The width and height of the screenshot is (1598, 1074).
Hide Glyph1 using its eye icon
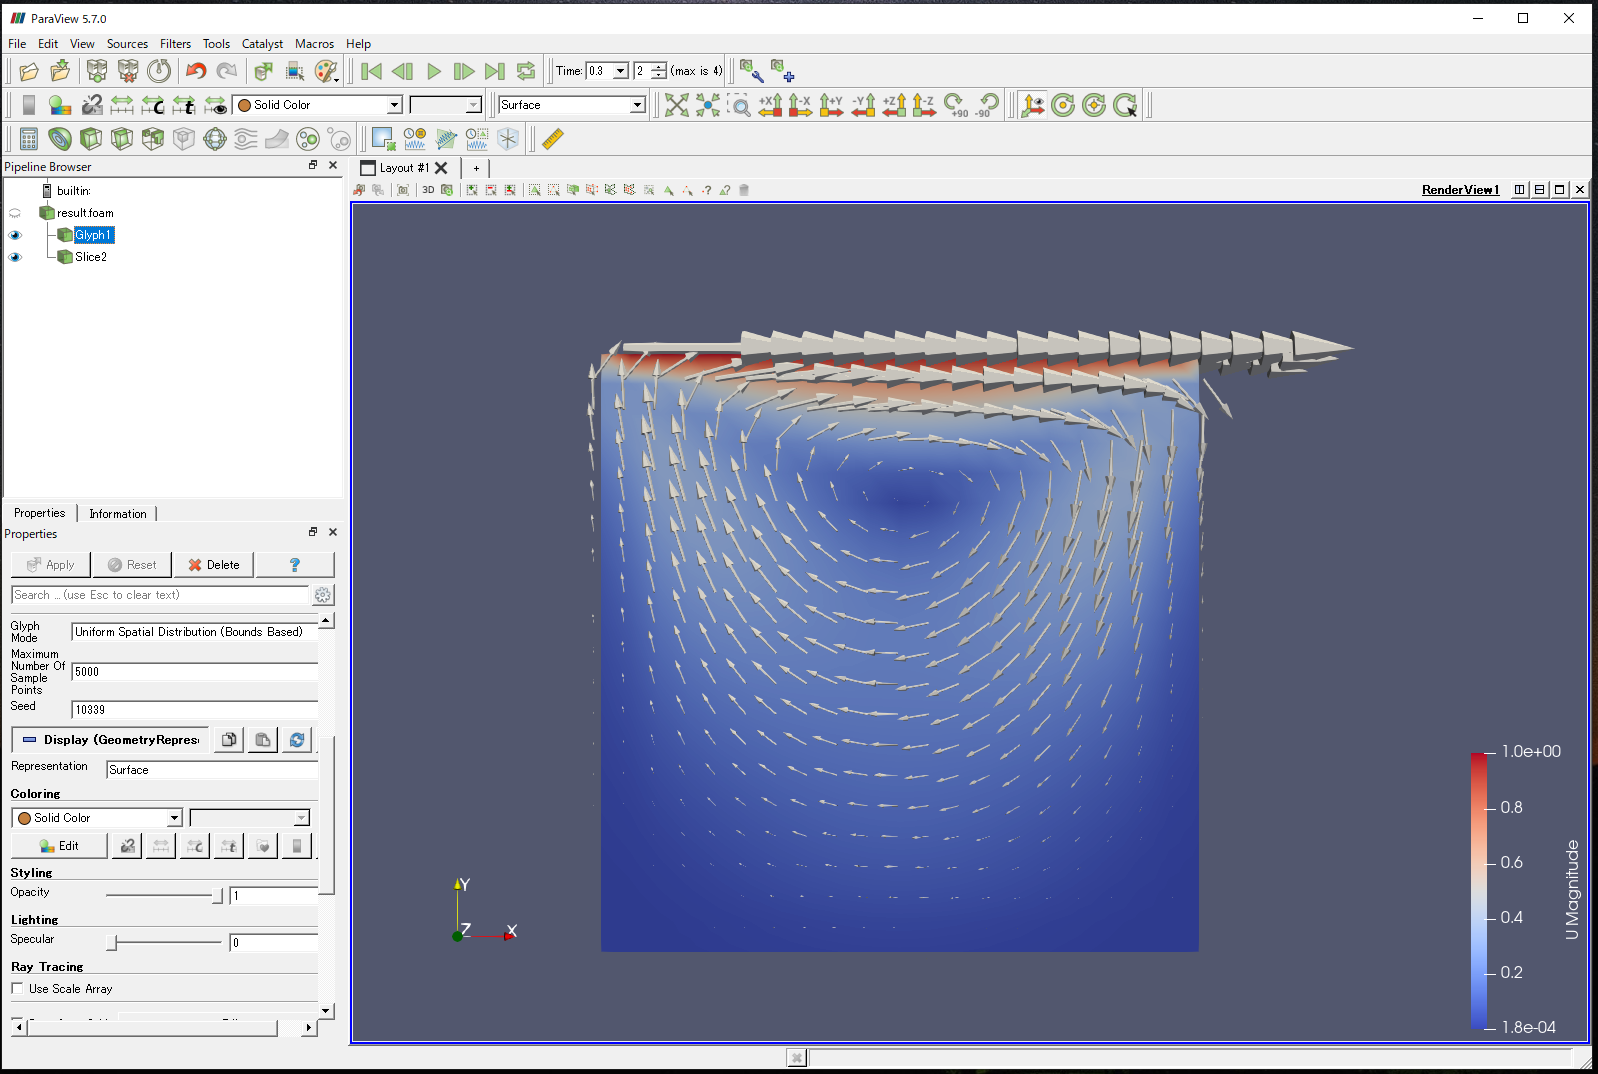point(15,235)
